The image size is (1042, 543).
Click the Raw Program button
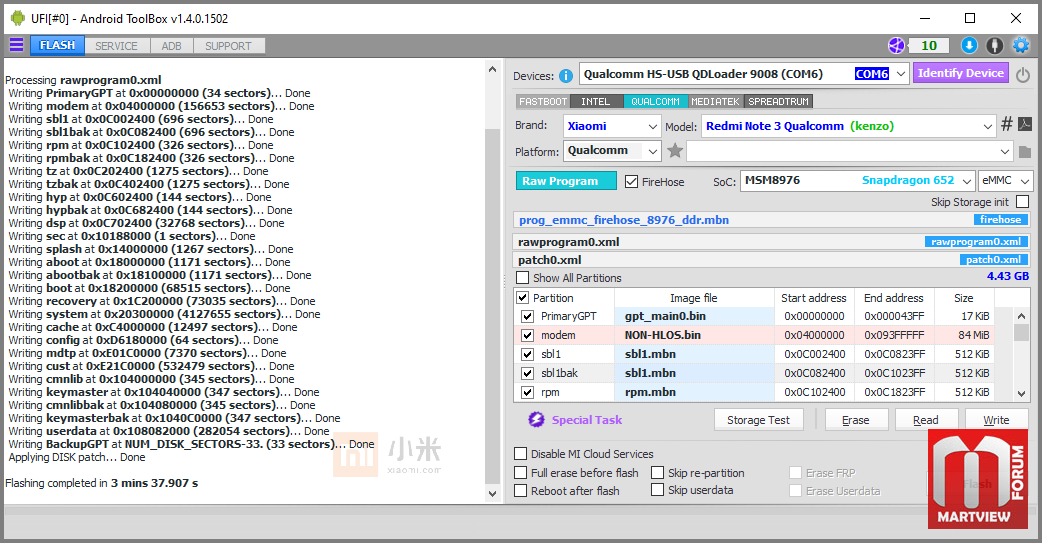pyautogui.click(x=566, y=181)
